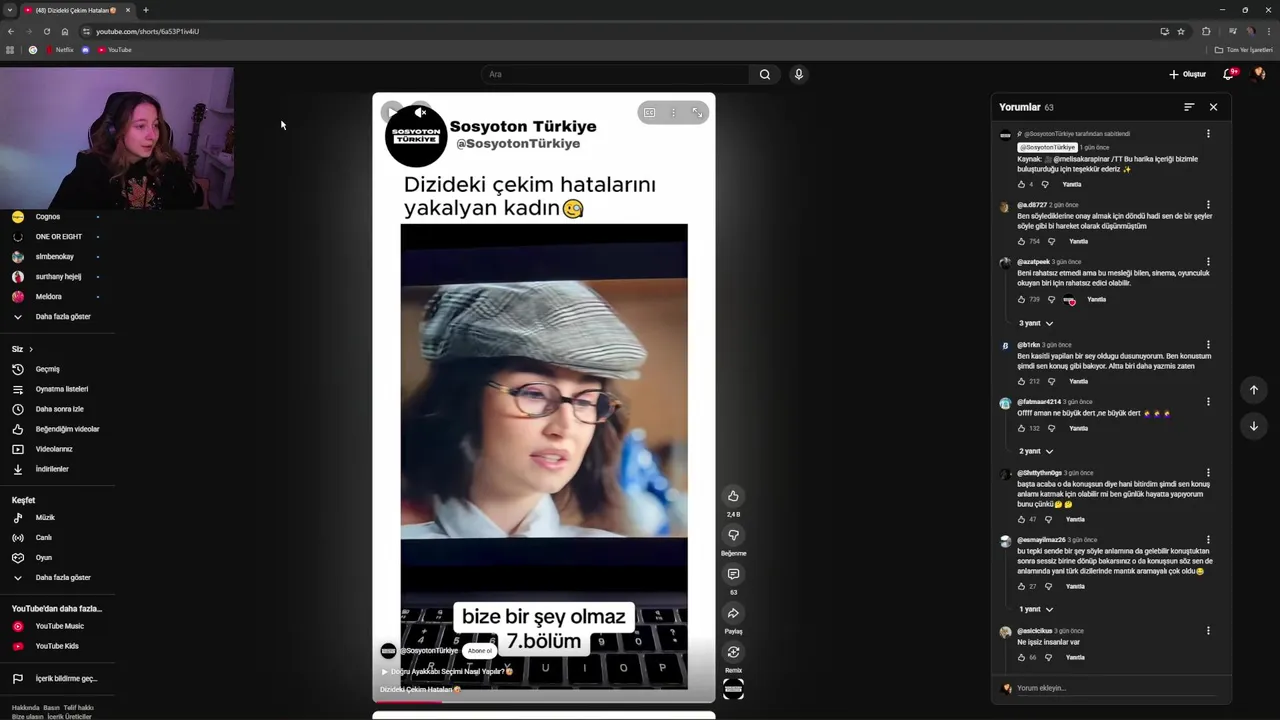The height and width of the screenshot is (720, 1280).
Task: Open comments via the speech bubble icon
Action: click(733, 574)
